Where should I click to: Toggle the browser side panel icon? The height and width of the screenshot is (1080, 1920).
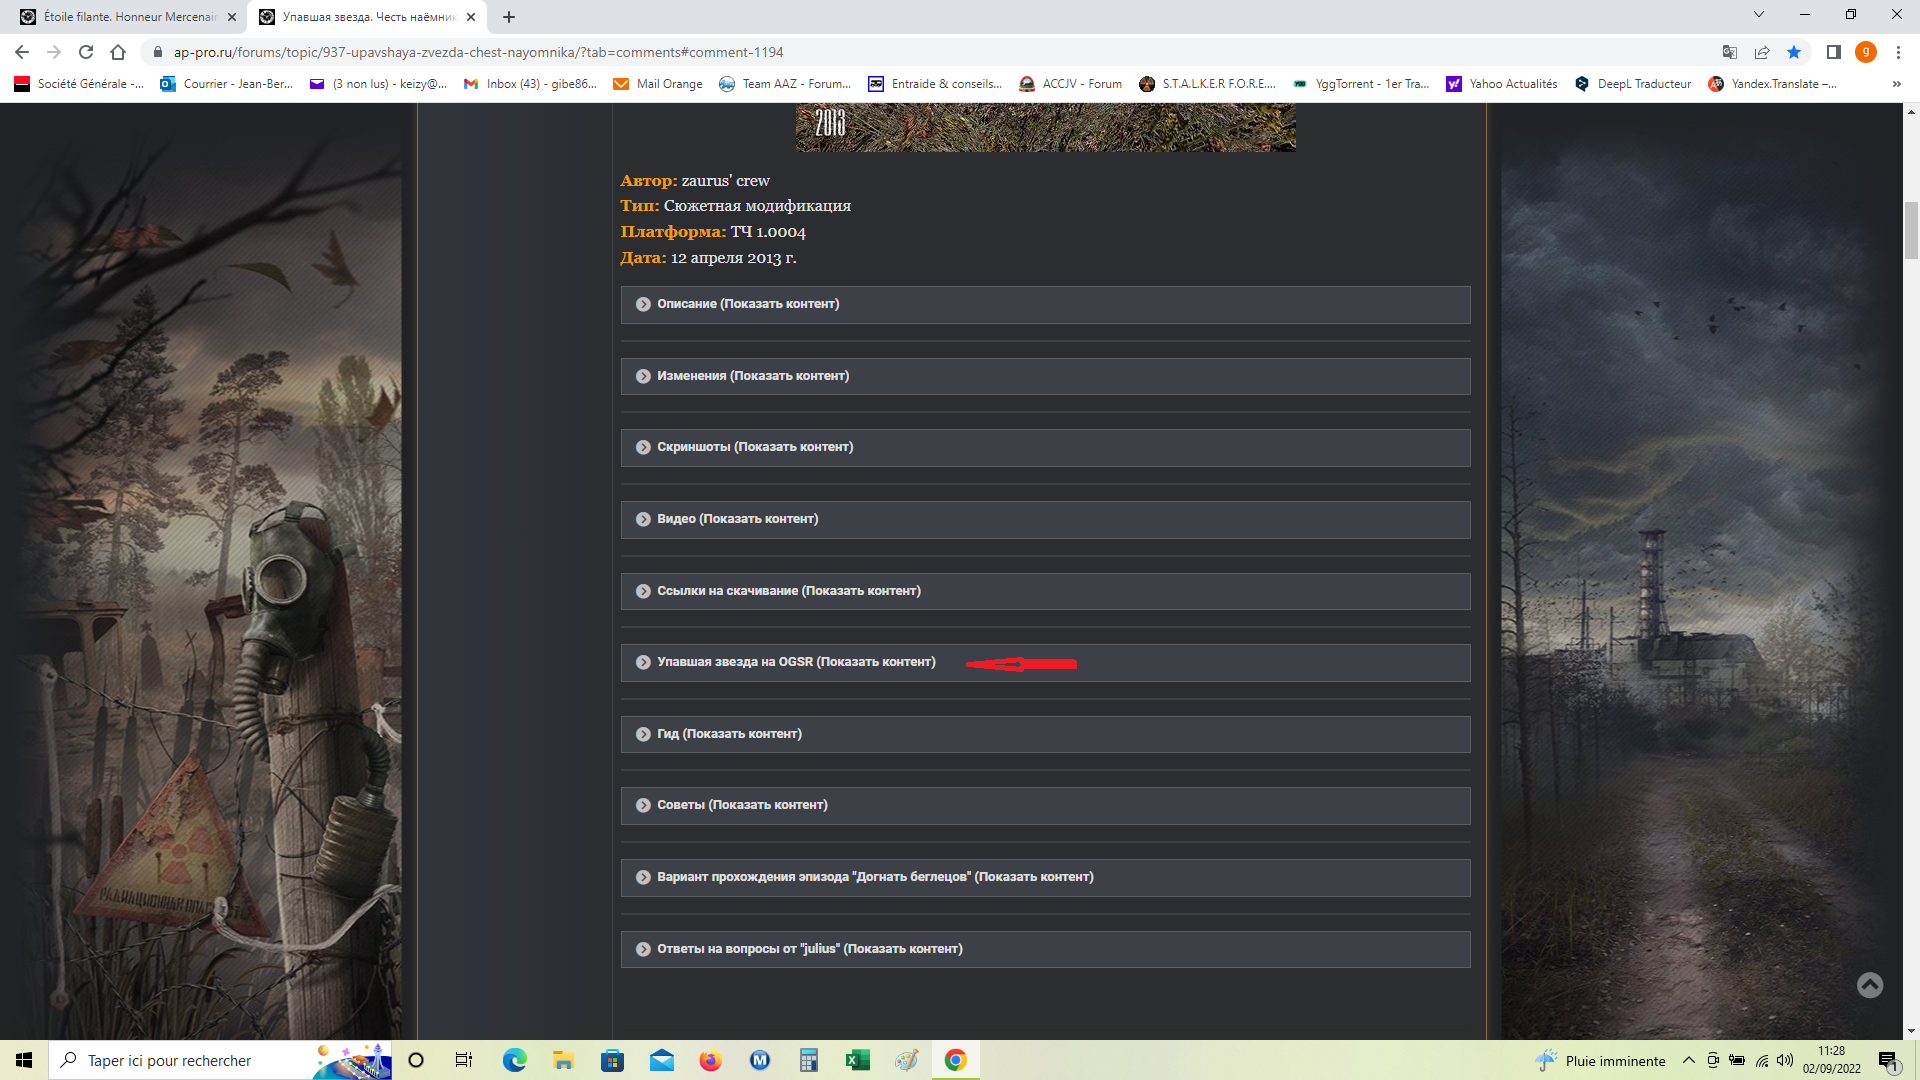coord(1833,52)
